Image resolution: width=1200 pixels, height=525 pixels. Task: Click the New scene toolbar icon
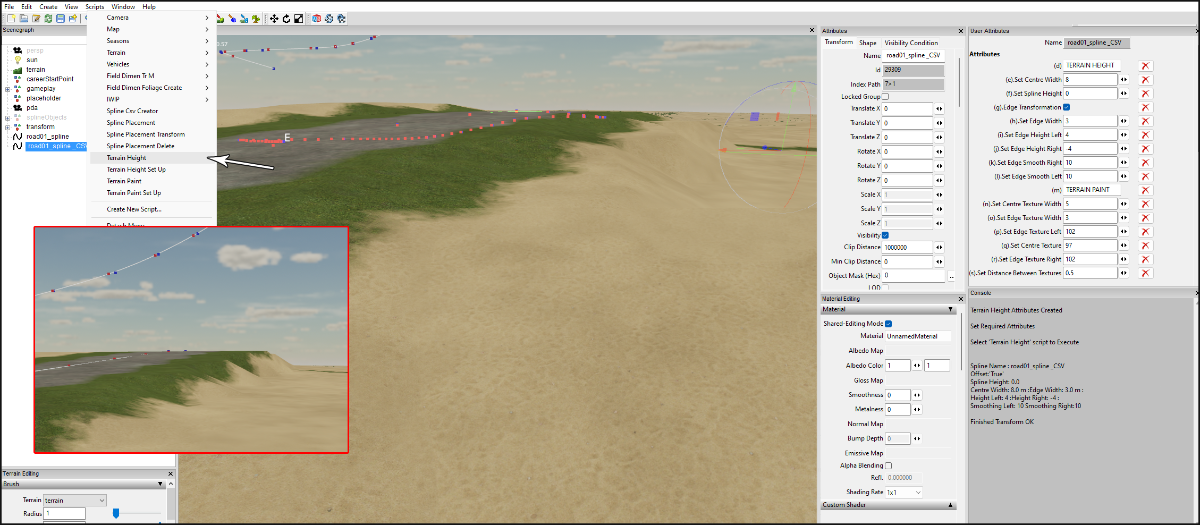coord(10,19)
